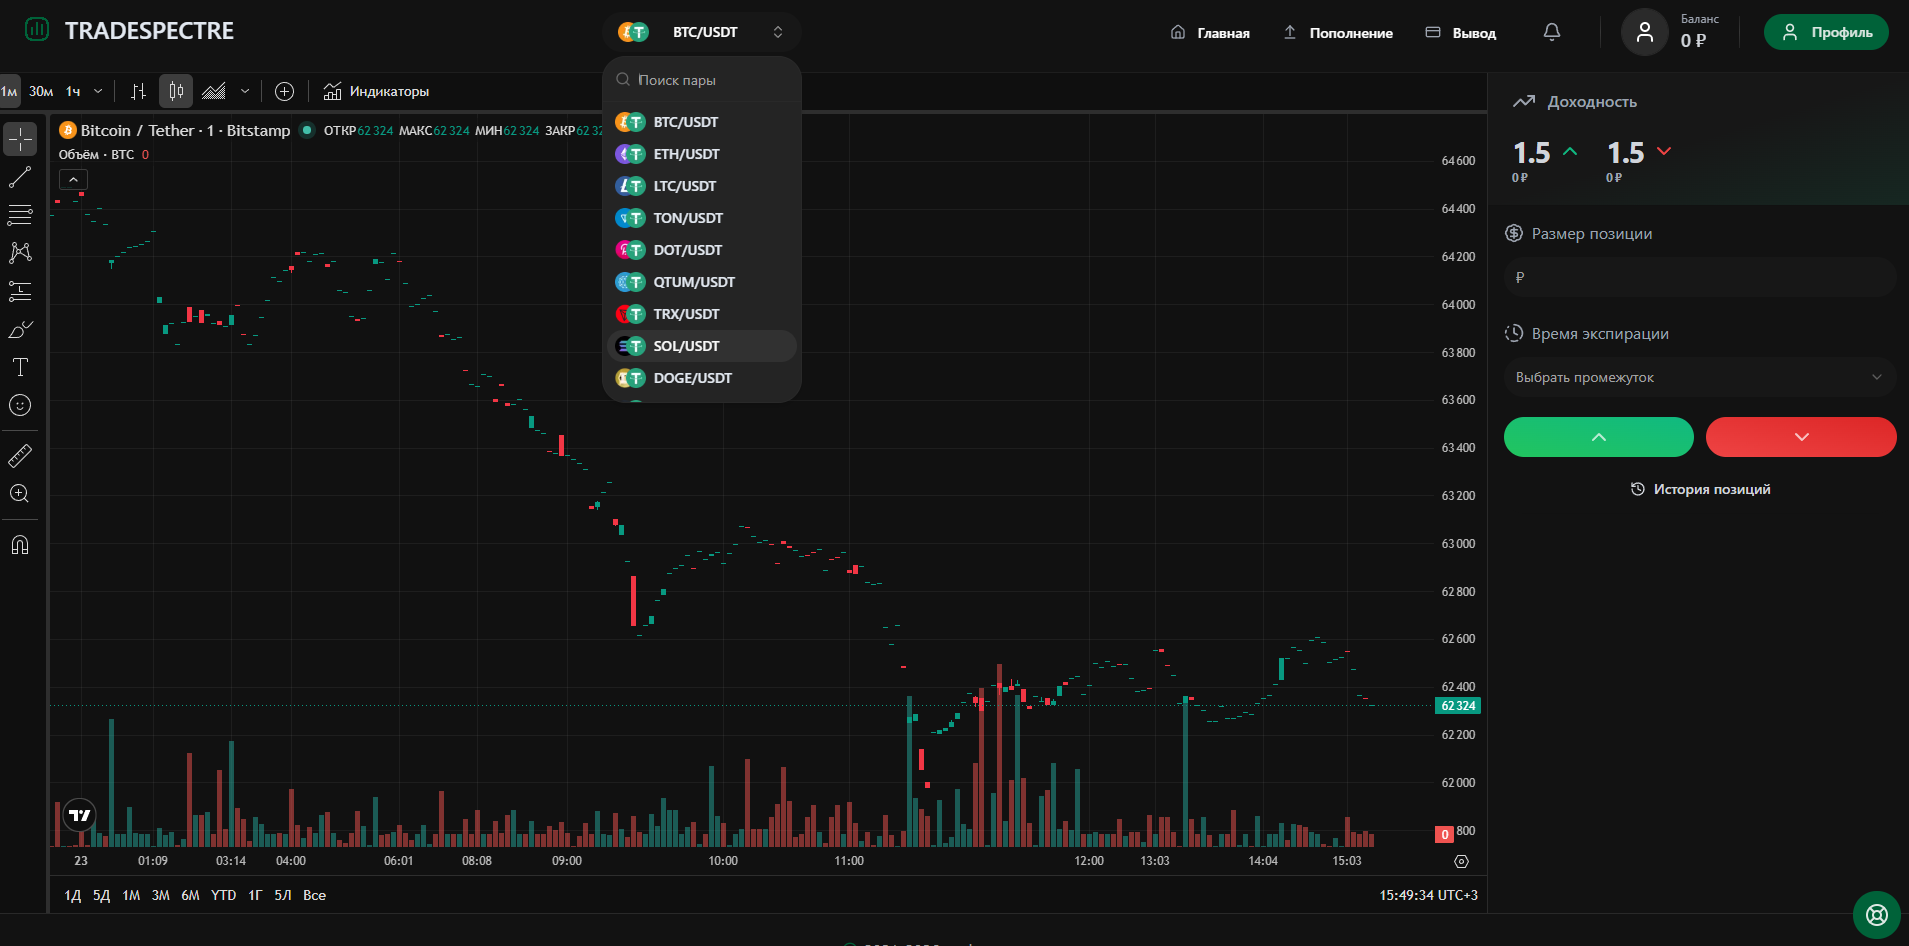Open Пополнение deposit page
1909x946 pixels.
1338,33
